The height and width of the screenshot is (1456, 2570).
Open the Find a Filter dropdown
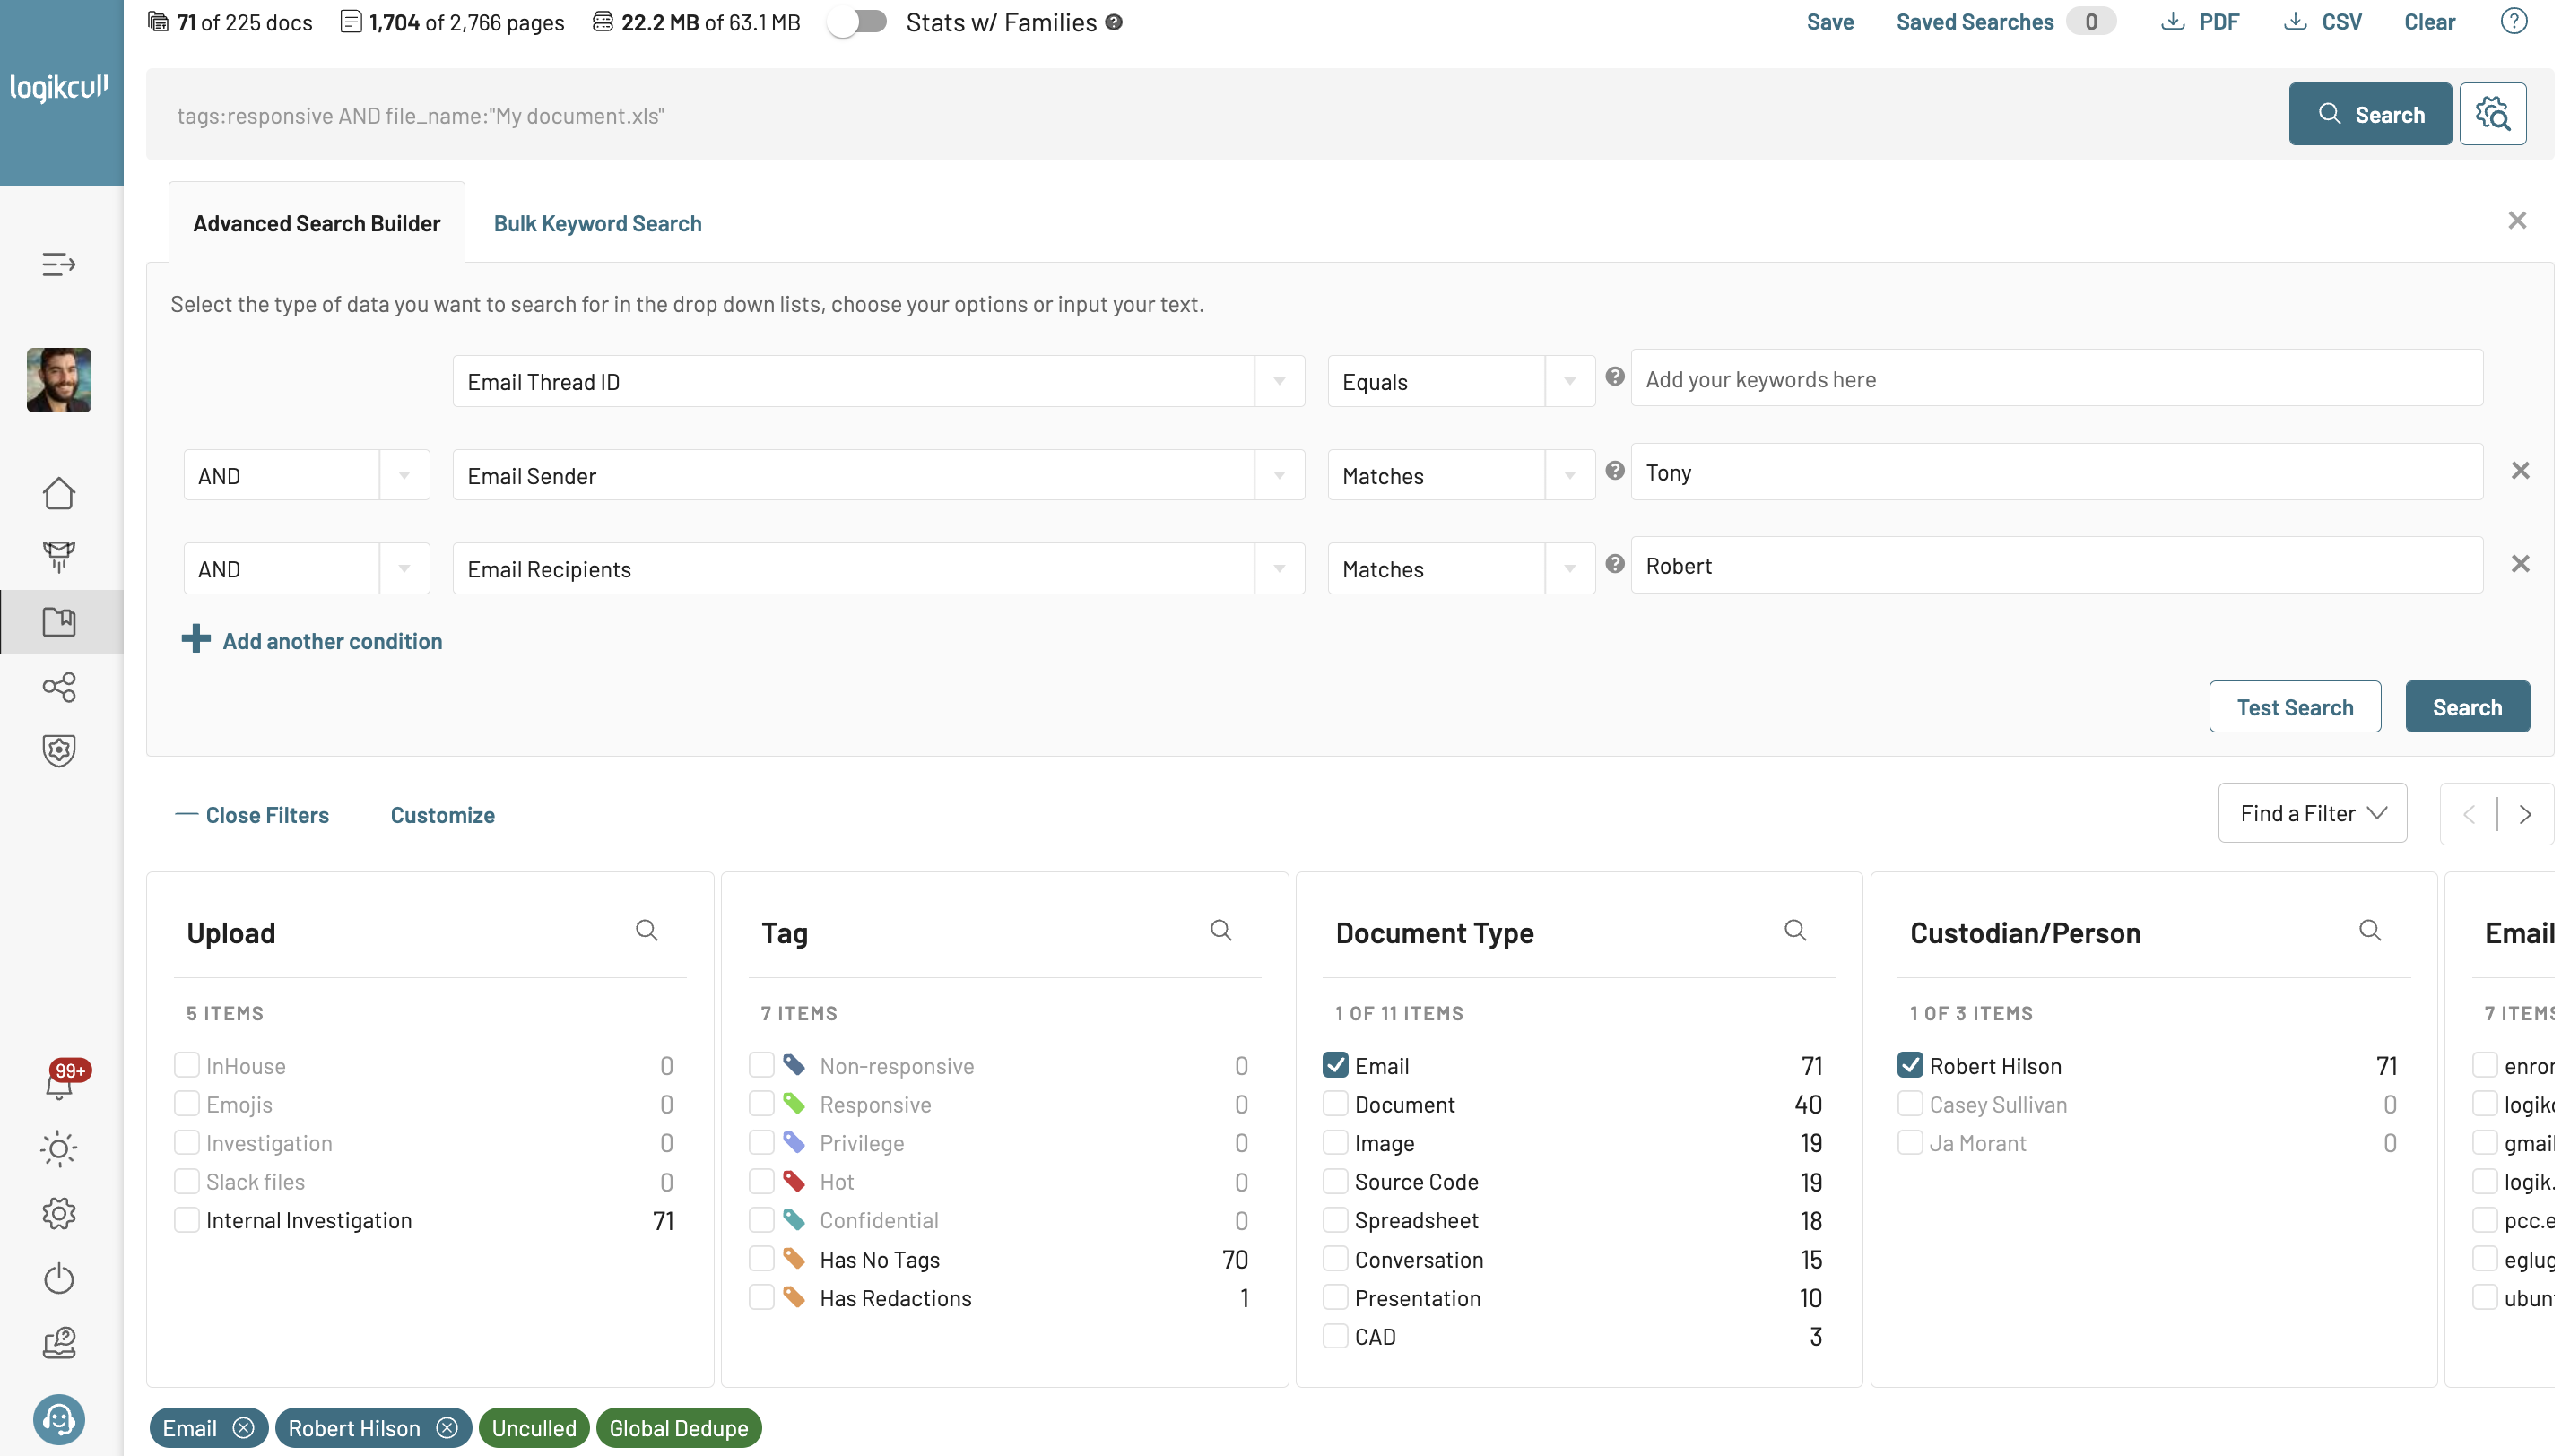pyautogui.click(x=2311, y=814)
